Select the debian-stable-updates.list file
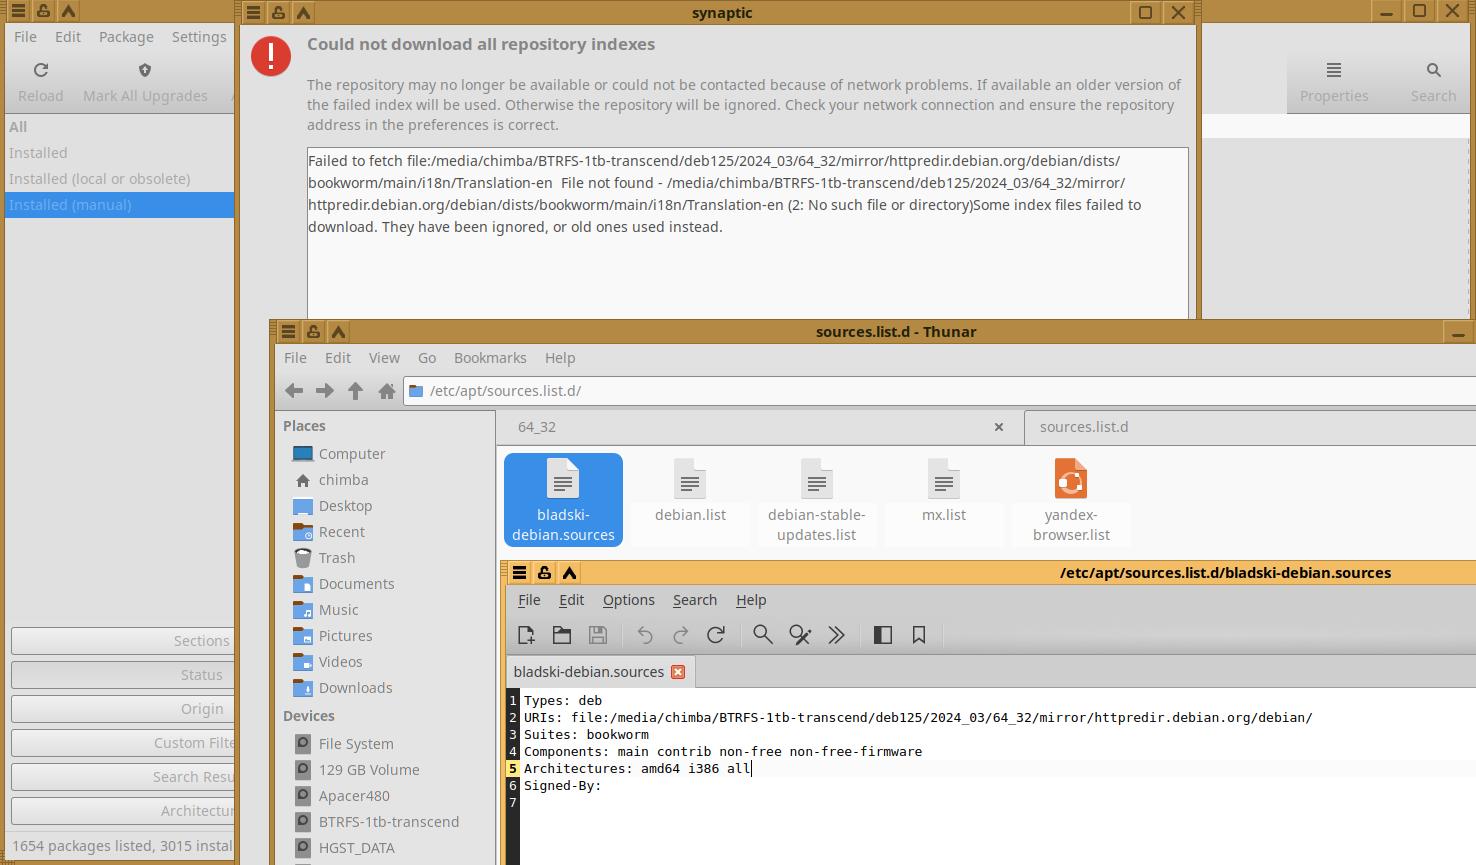This screenshot has width=1476, height=865. [x=817, y=500]
